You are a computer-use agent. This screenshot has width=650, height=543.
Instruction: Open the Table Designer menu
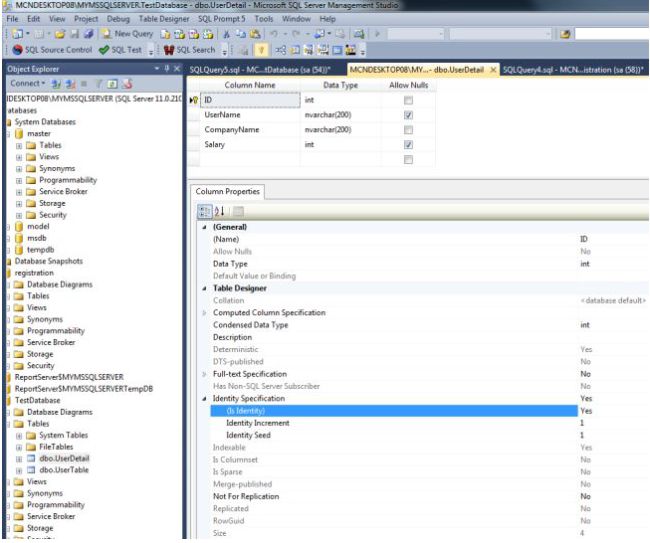[164, 19]
